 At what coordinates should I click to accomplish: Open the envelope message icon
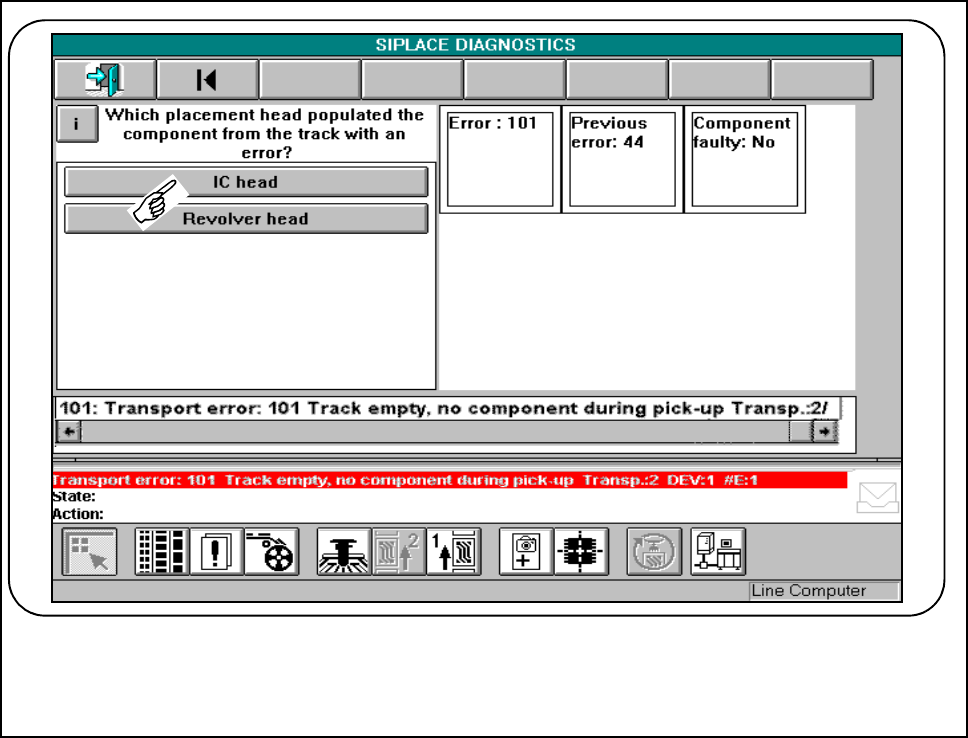click(x=877, y=498)
